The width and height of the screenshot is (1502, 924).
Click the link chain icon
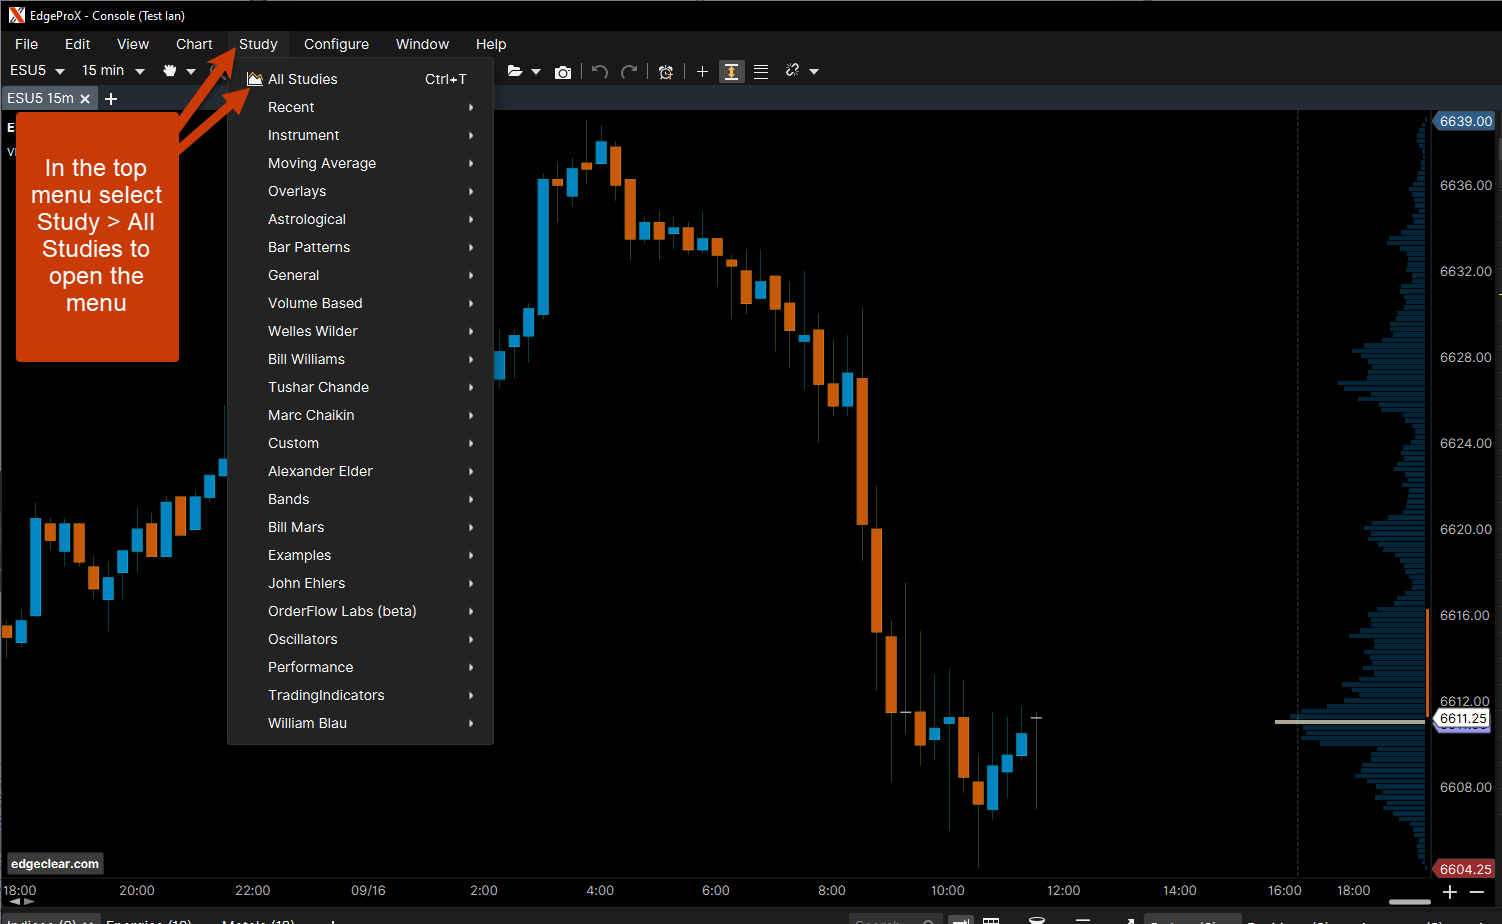point(793,71)
